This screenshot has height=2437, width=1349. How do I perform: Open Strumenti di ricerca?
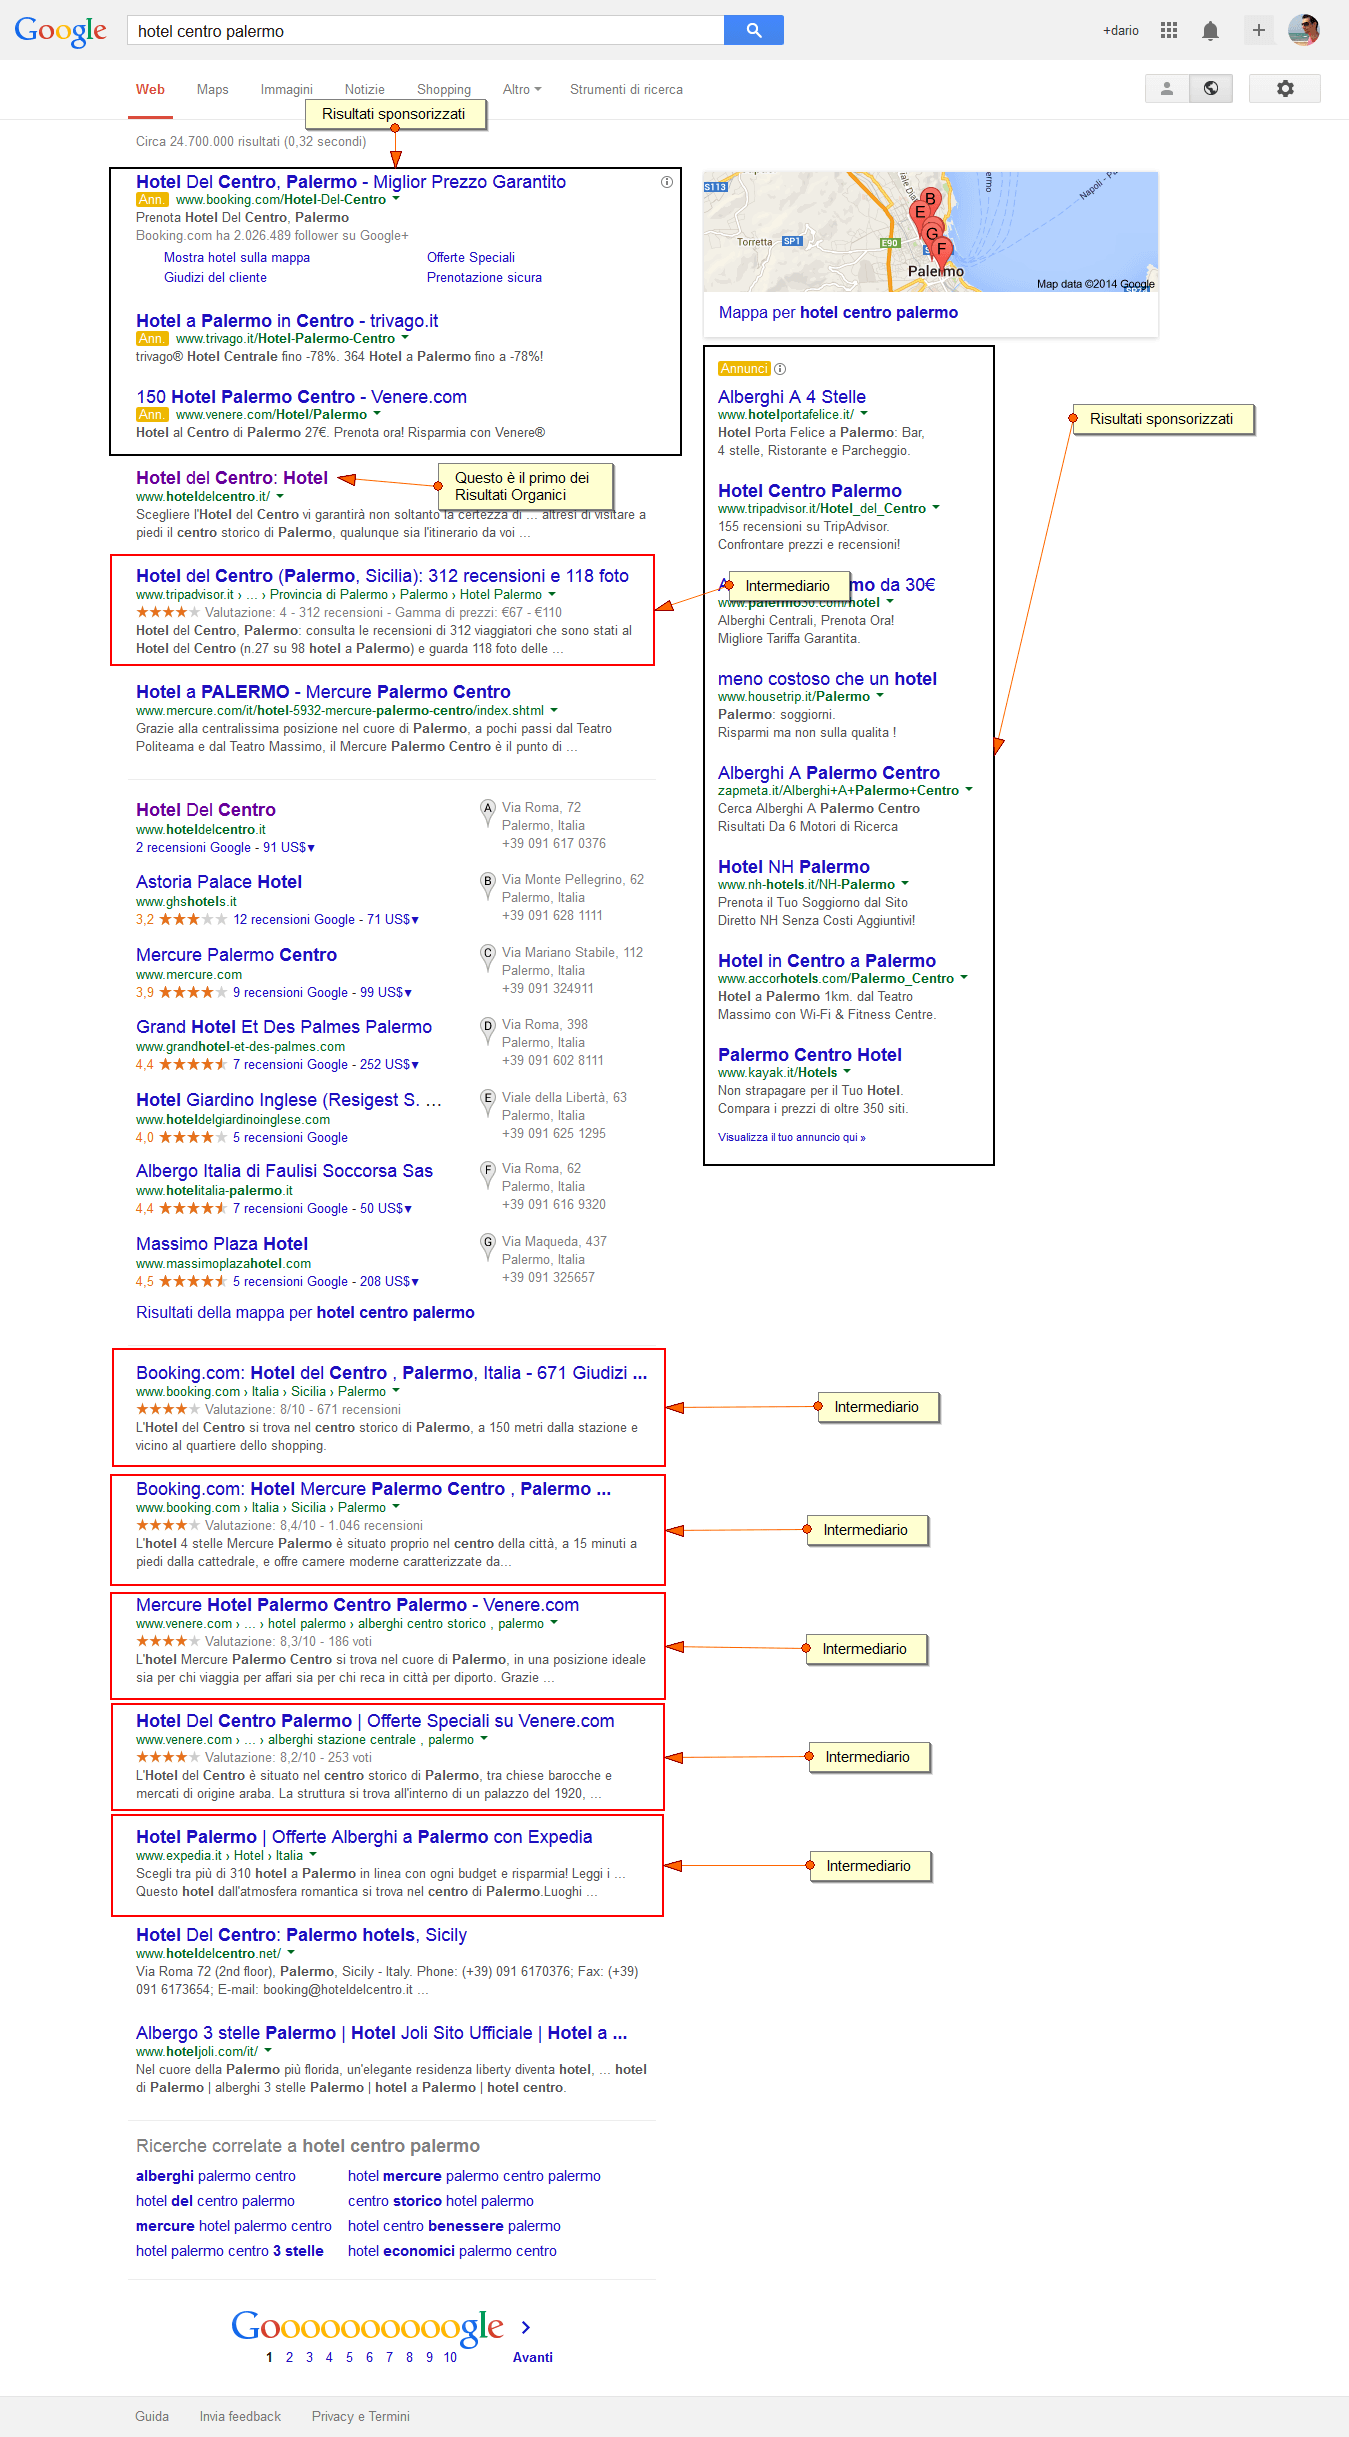point(626,89)
